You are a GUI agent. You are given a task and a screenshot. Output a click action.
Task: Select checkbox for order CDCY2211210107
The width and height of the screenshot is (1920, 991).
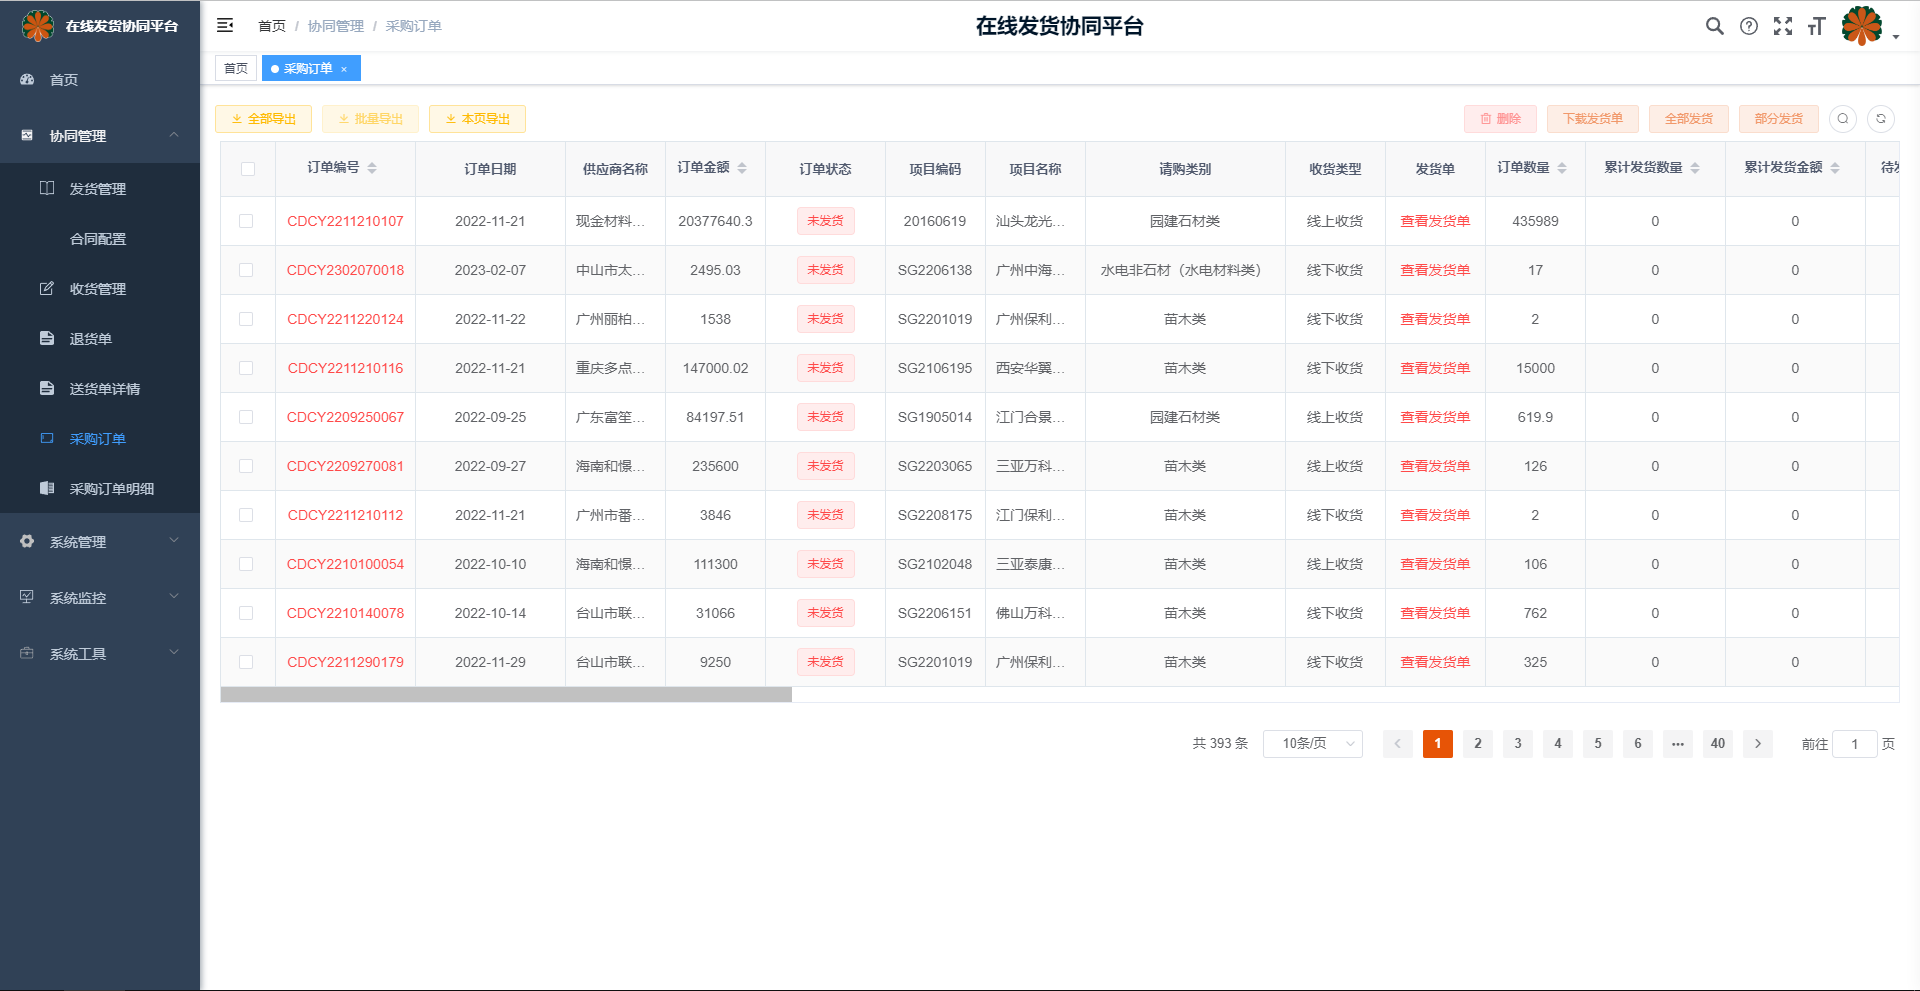point(246,221)
